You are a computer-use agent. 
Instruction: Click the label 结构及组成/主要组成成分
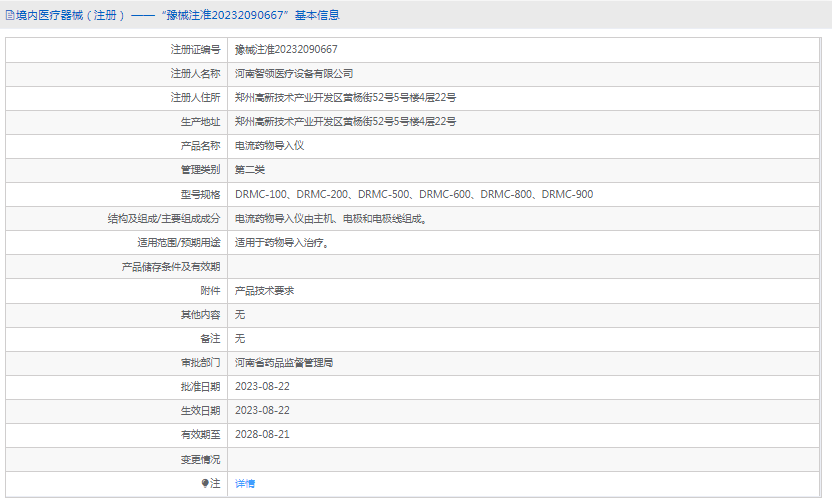[x=164, y=219]
